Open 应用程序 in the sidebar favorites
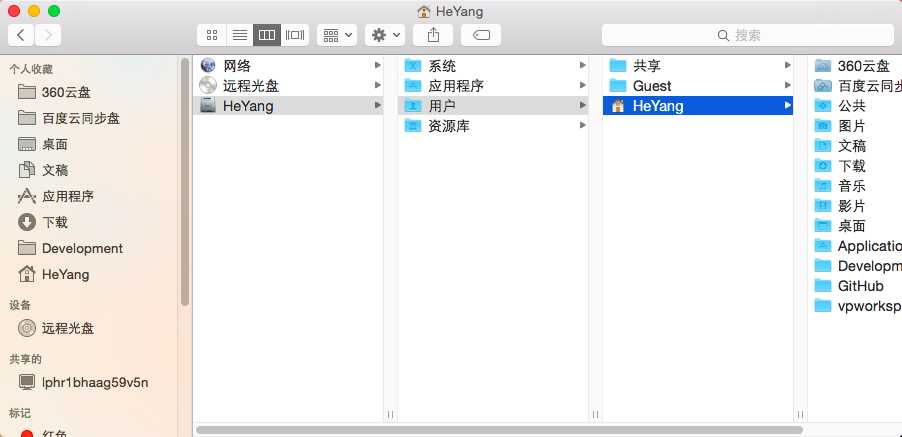This screenshot has width=902, height=437. (x=55, y=196)
